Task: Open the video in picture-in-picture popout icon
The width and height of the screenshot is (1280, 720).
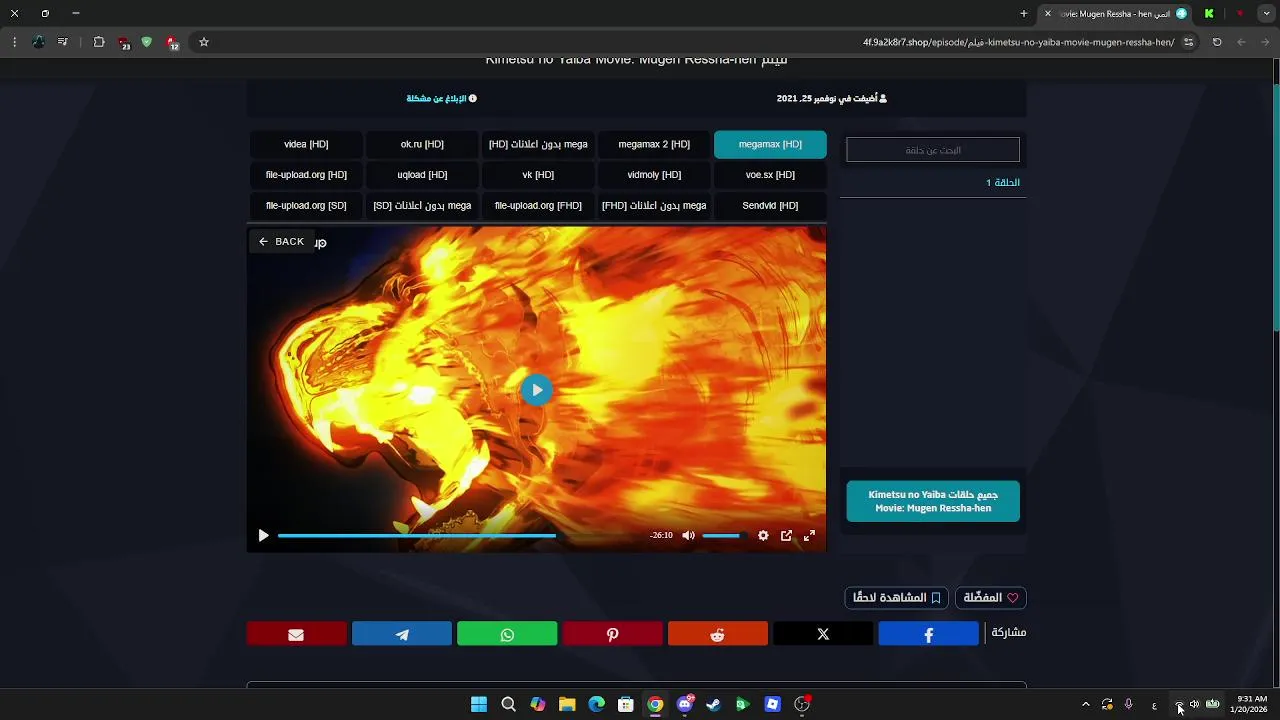Action: (x=786, y=536)
